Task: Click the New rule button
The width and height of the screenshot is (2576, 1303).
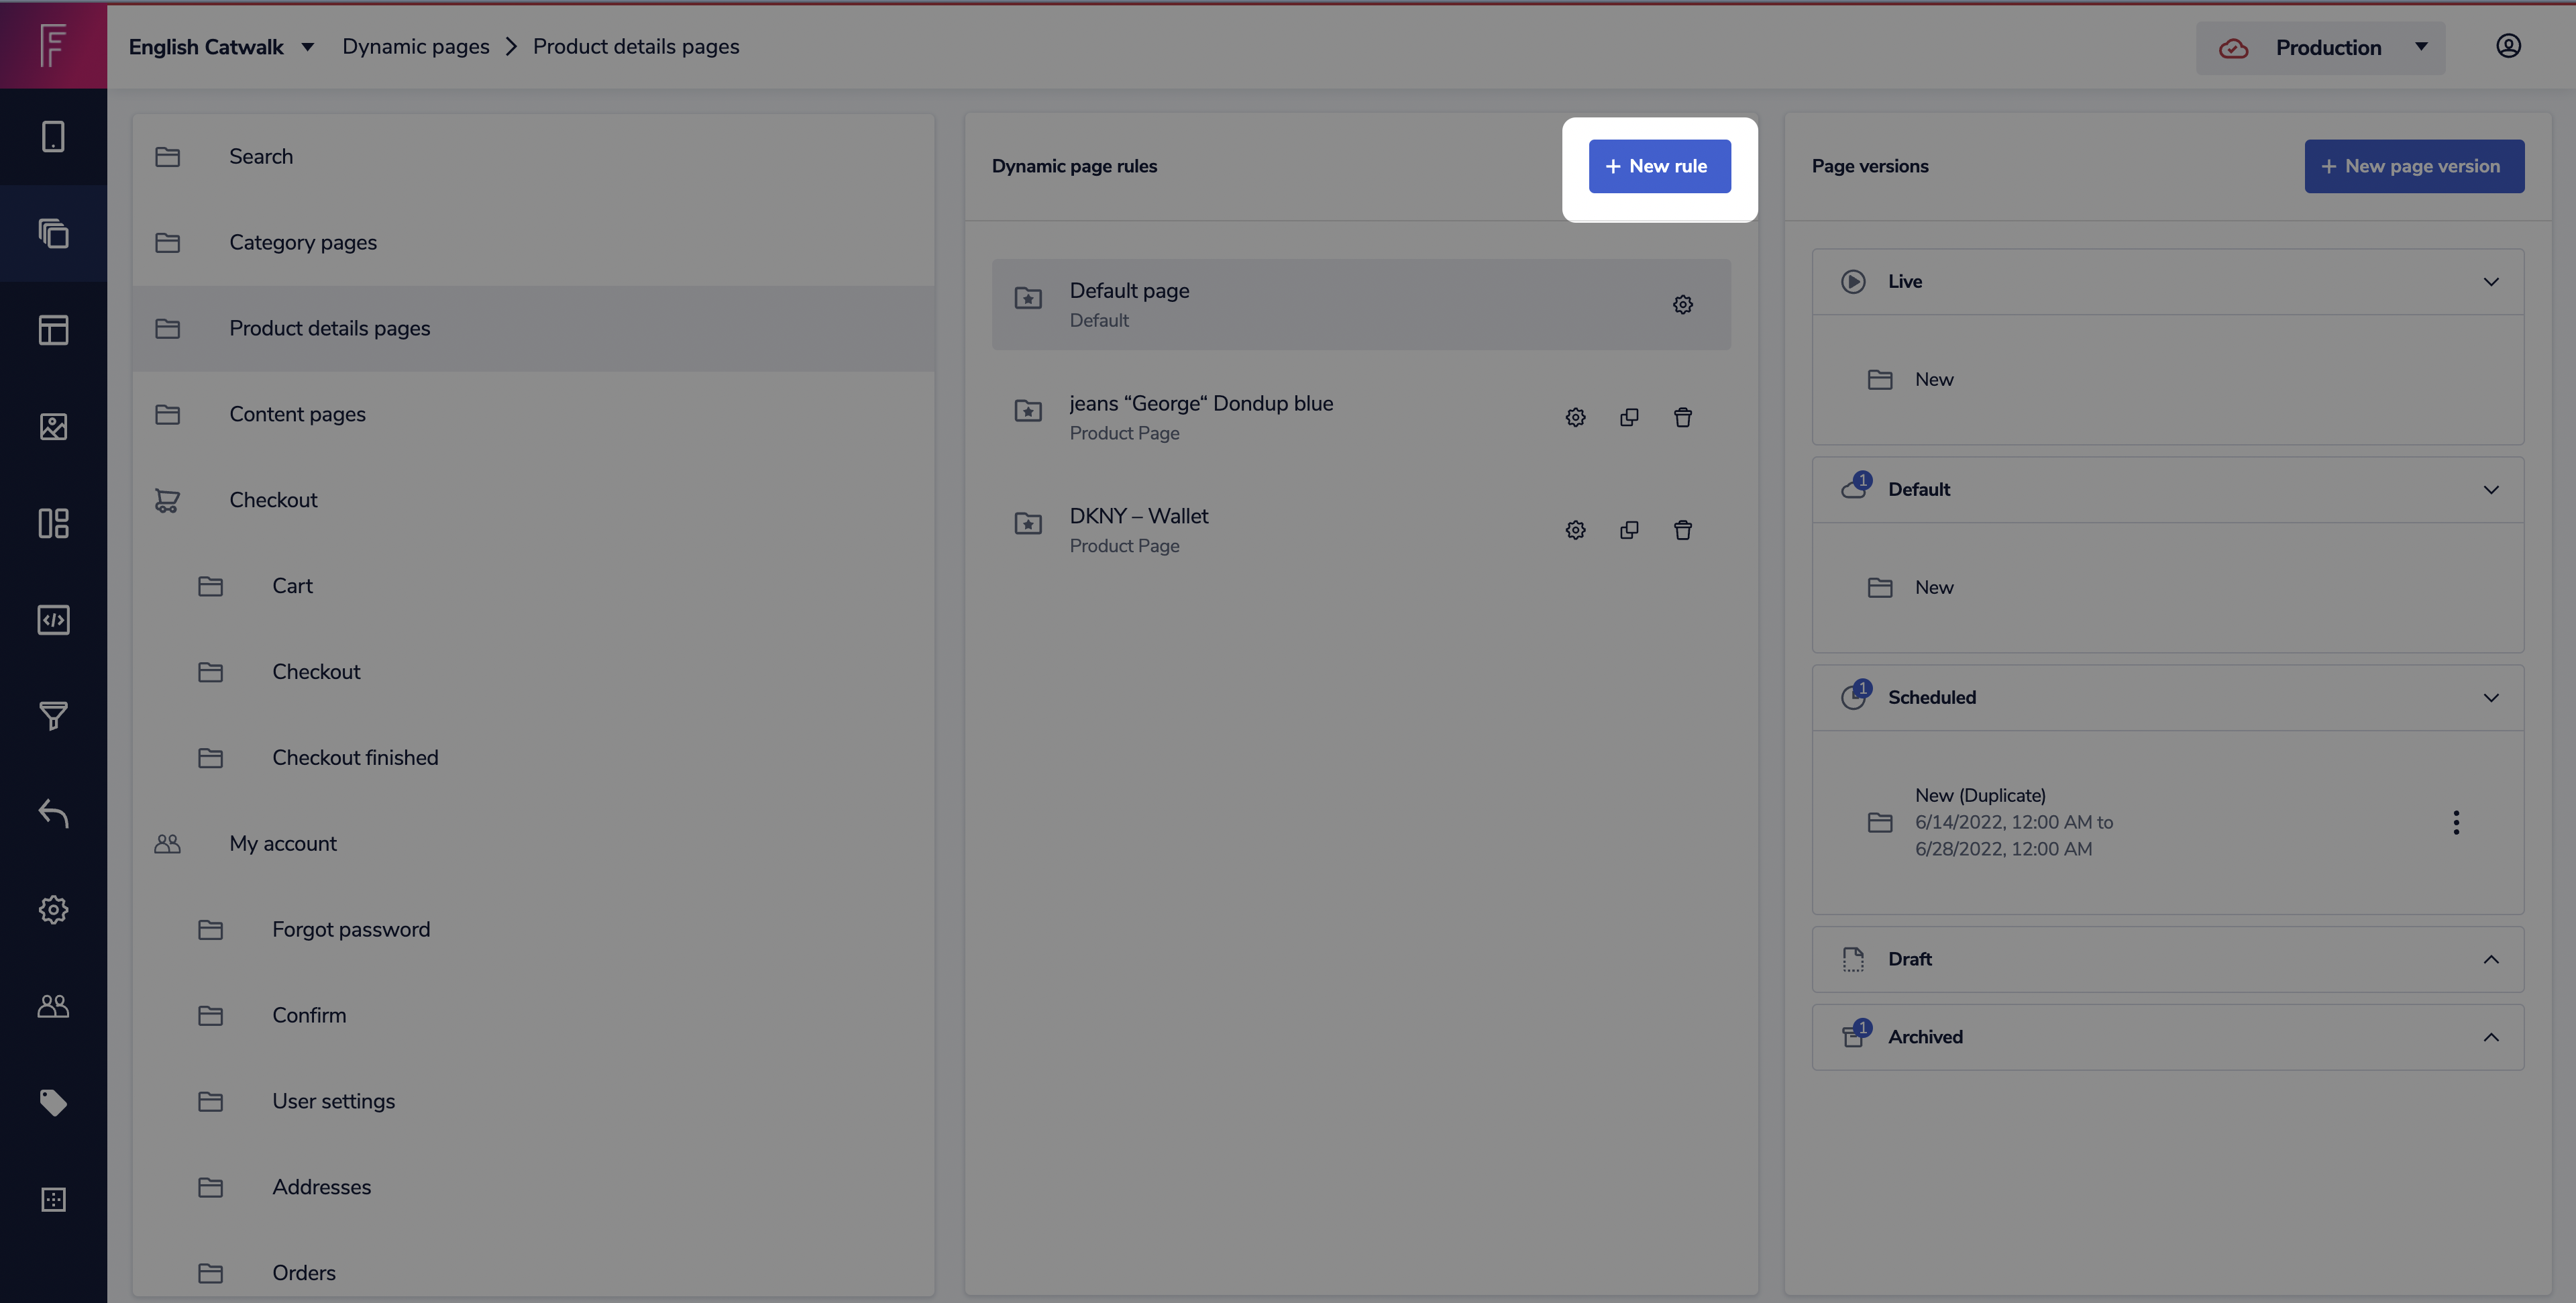Action: 1659,166
